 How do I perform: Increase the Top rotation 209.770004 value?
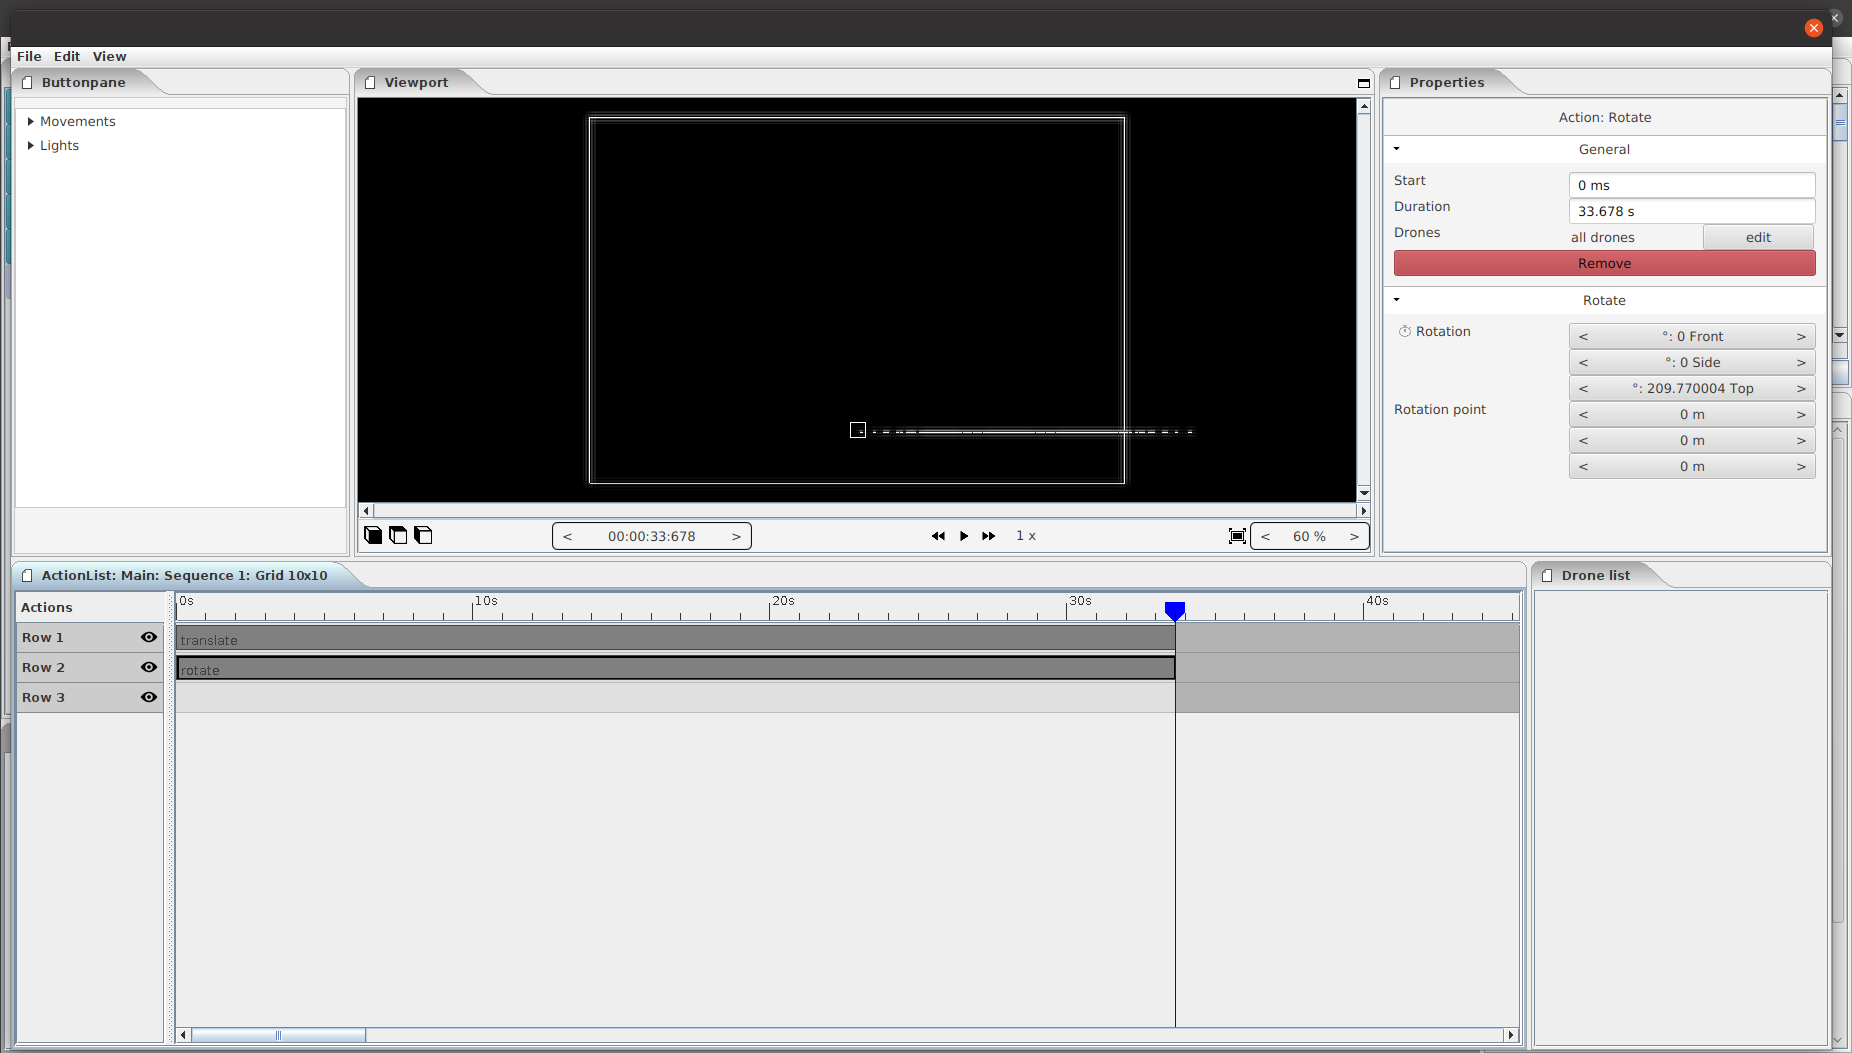[x=1801, y=388]
